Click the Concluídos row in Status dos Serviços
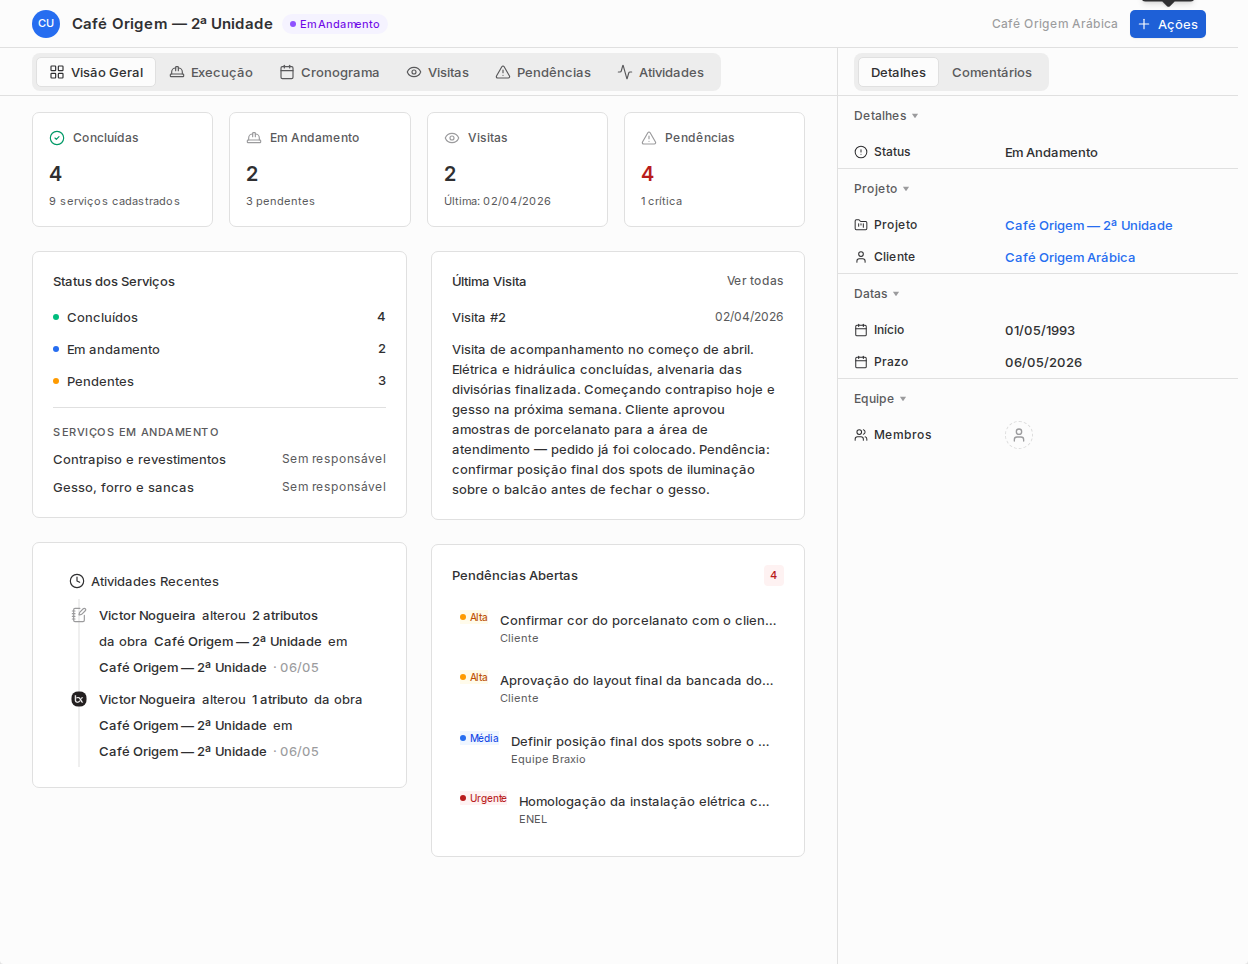This screenshot has height=964, width=1248. click(219, 317)
